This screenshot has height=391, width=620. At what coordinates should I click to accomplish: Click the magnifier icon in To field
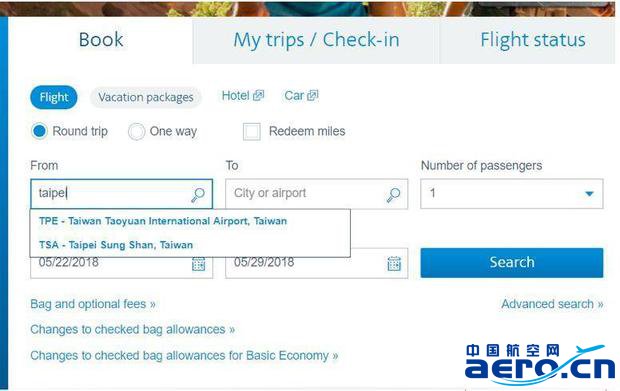click(x=393, y=195)
